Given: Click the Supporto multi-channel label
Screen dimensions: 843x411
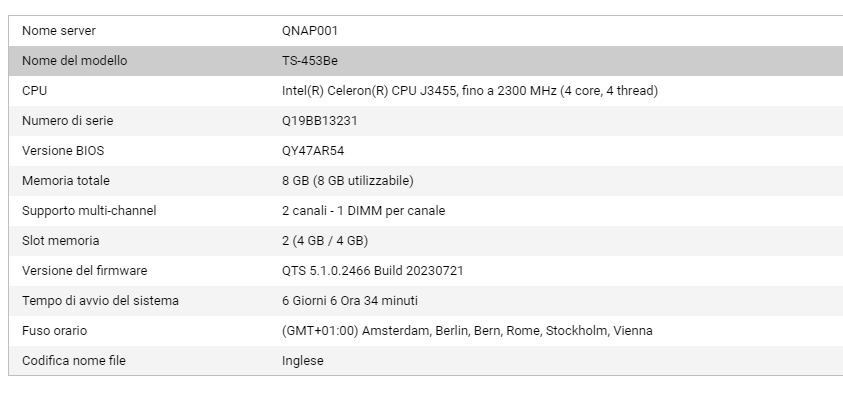Looking at the screenshot, I should (89, 211).
